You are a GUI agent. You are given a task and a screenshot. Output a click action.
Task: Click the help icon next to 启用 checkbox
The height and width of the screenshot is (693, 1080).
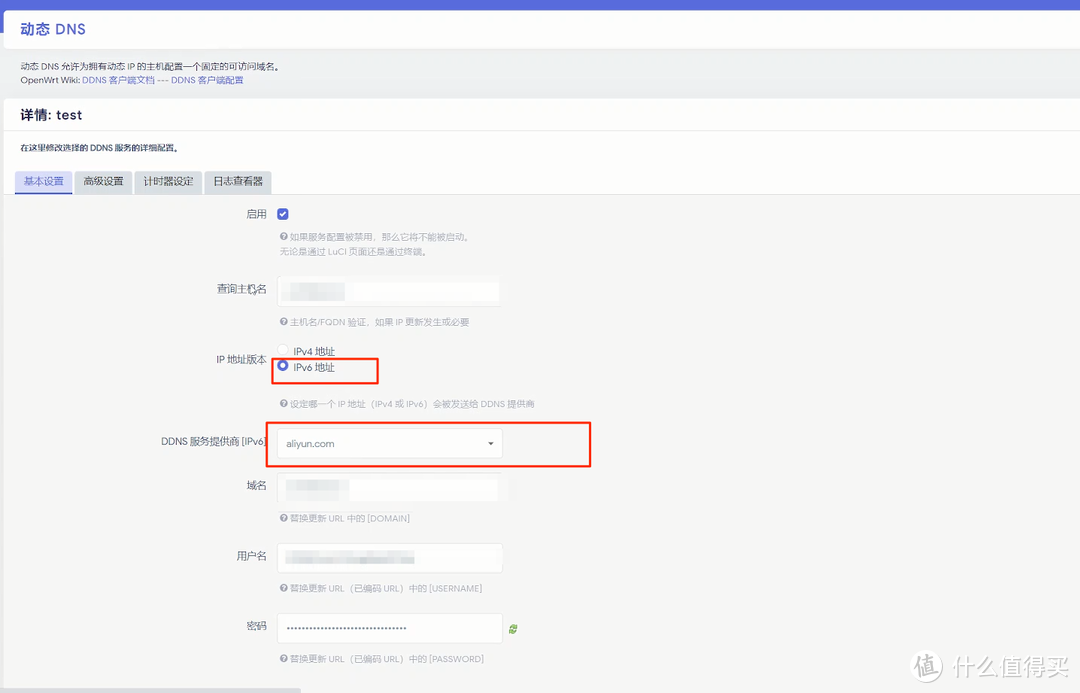click(x=282, y=237)
